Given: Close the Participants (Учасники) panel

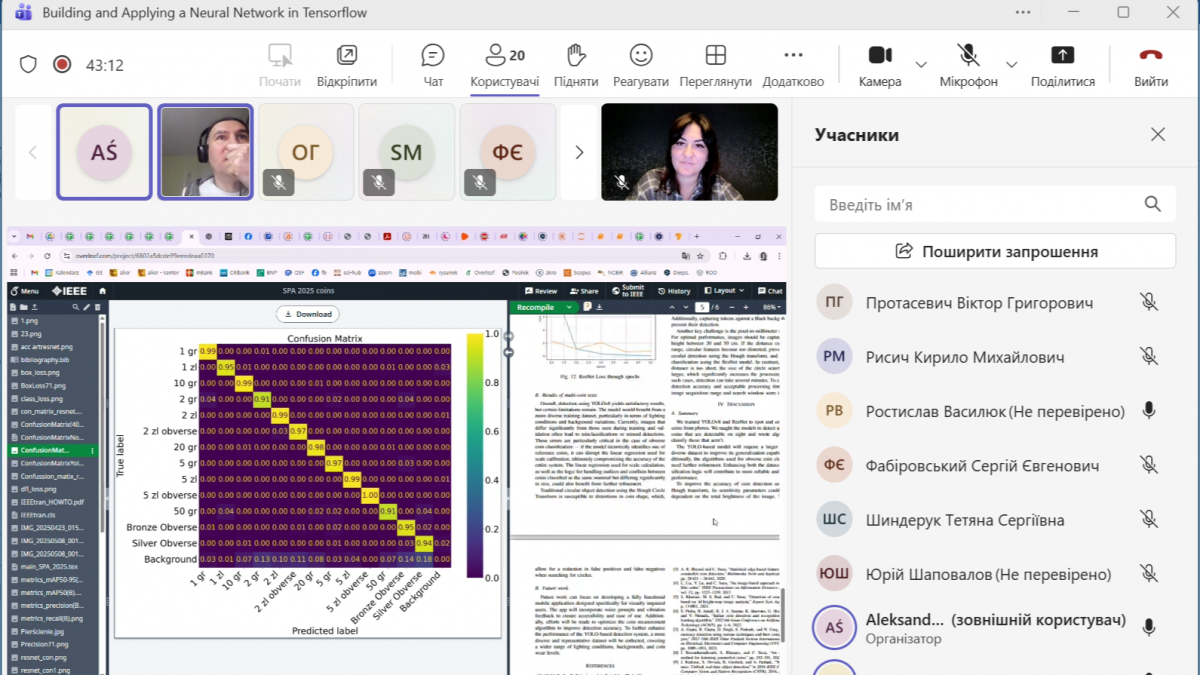Looking at the screenshot, I should [x=1157, y=135].
